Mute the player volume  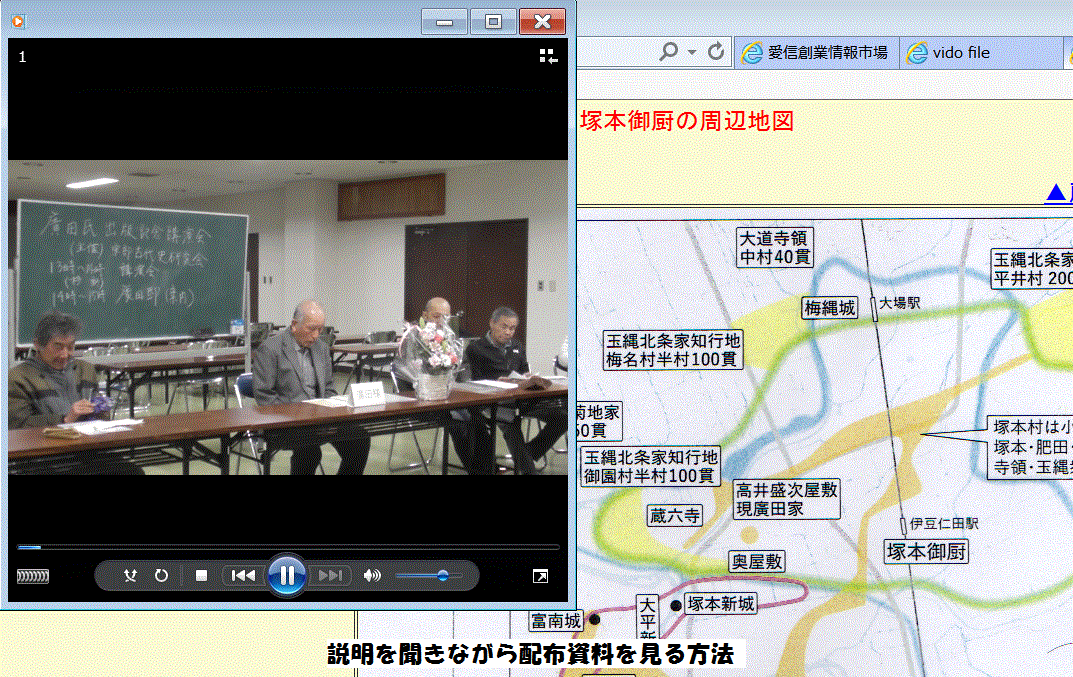[372, 576]
